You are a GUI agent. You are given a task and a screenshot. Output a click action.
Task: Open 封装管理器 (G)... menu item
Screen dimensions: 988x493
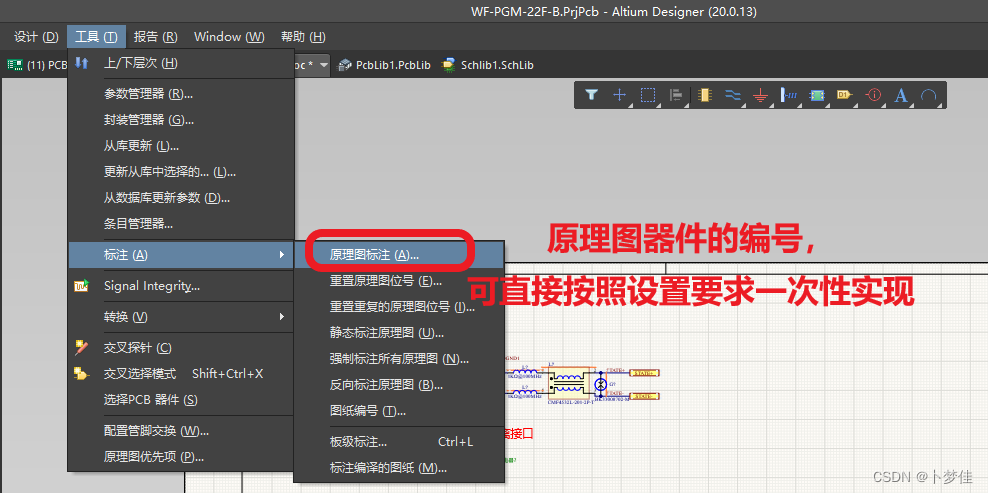coord(181,120)
